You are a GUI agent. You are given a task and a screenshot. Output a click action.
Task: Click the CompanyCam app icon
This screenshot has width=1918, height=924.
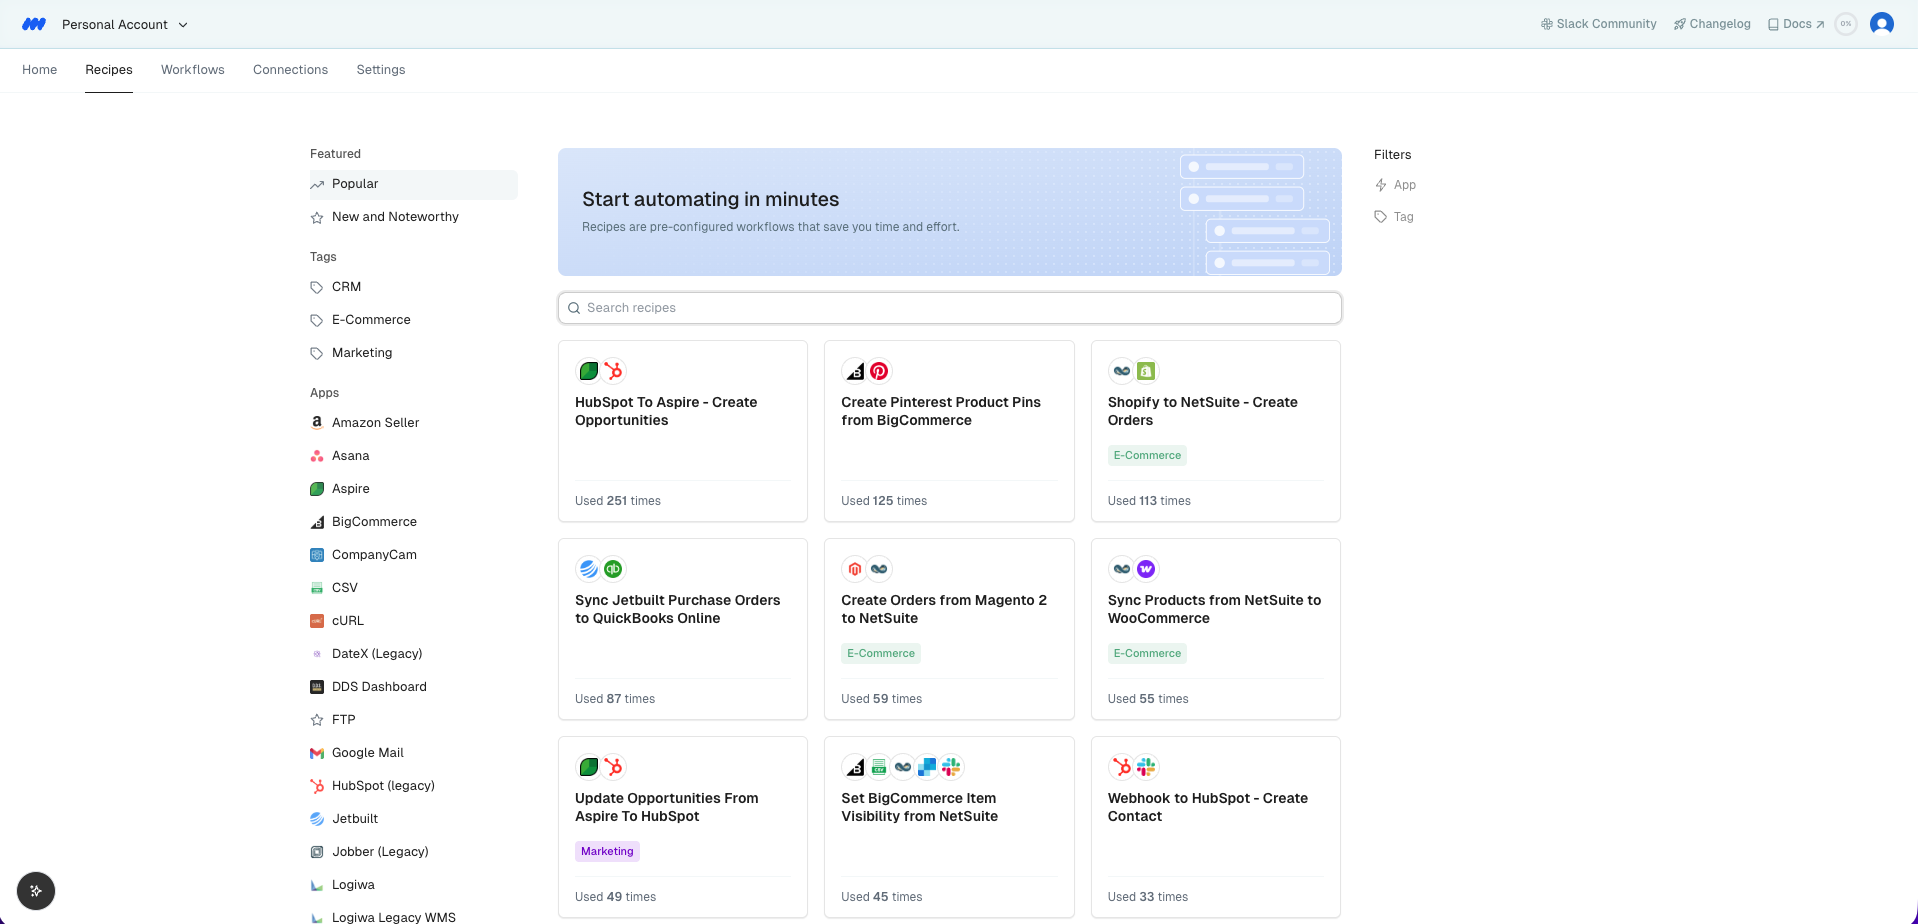317,555
